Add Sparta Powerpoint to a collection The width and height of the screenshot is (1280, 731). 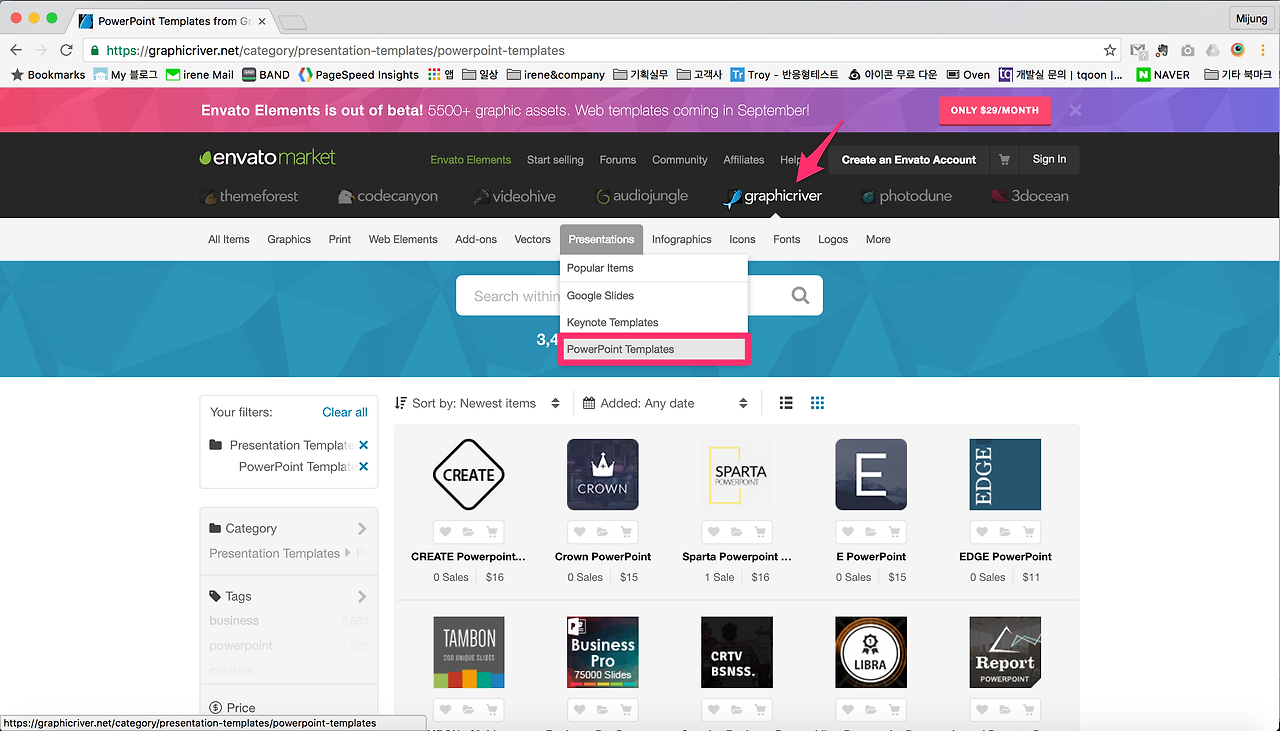(737, 532)
